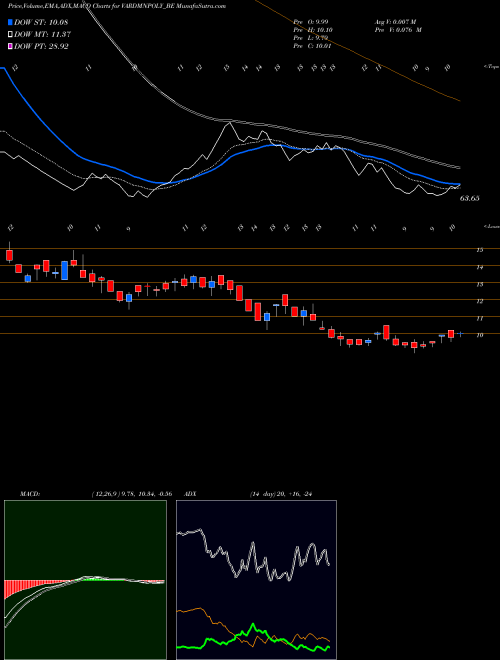Click the first red candlestick near 15
Viewport: 500px width, 660px height.
click(x=9, y=255)
